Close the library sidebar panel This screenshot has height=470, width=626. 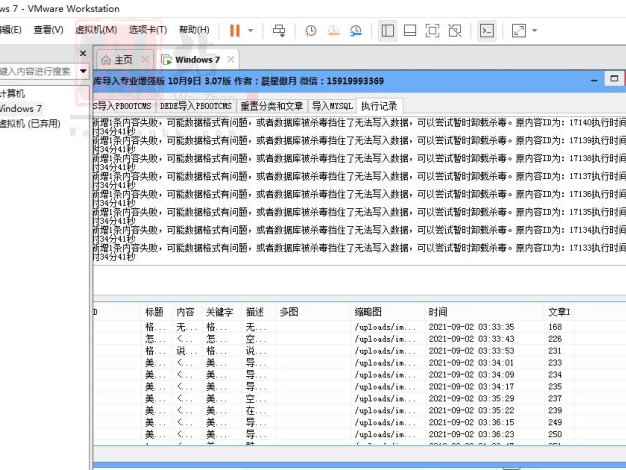point(83,53)
